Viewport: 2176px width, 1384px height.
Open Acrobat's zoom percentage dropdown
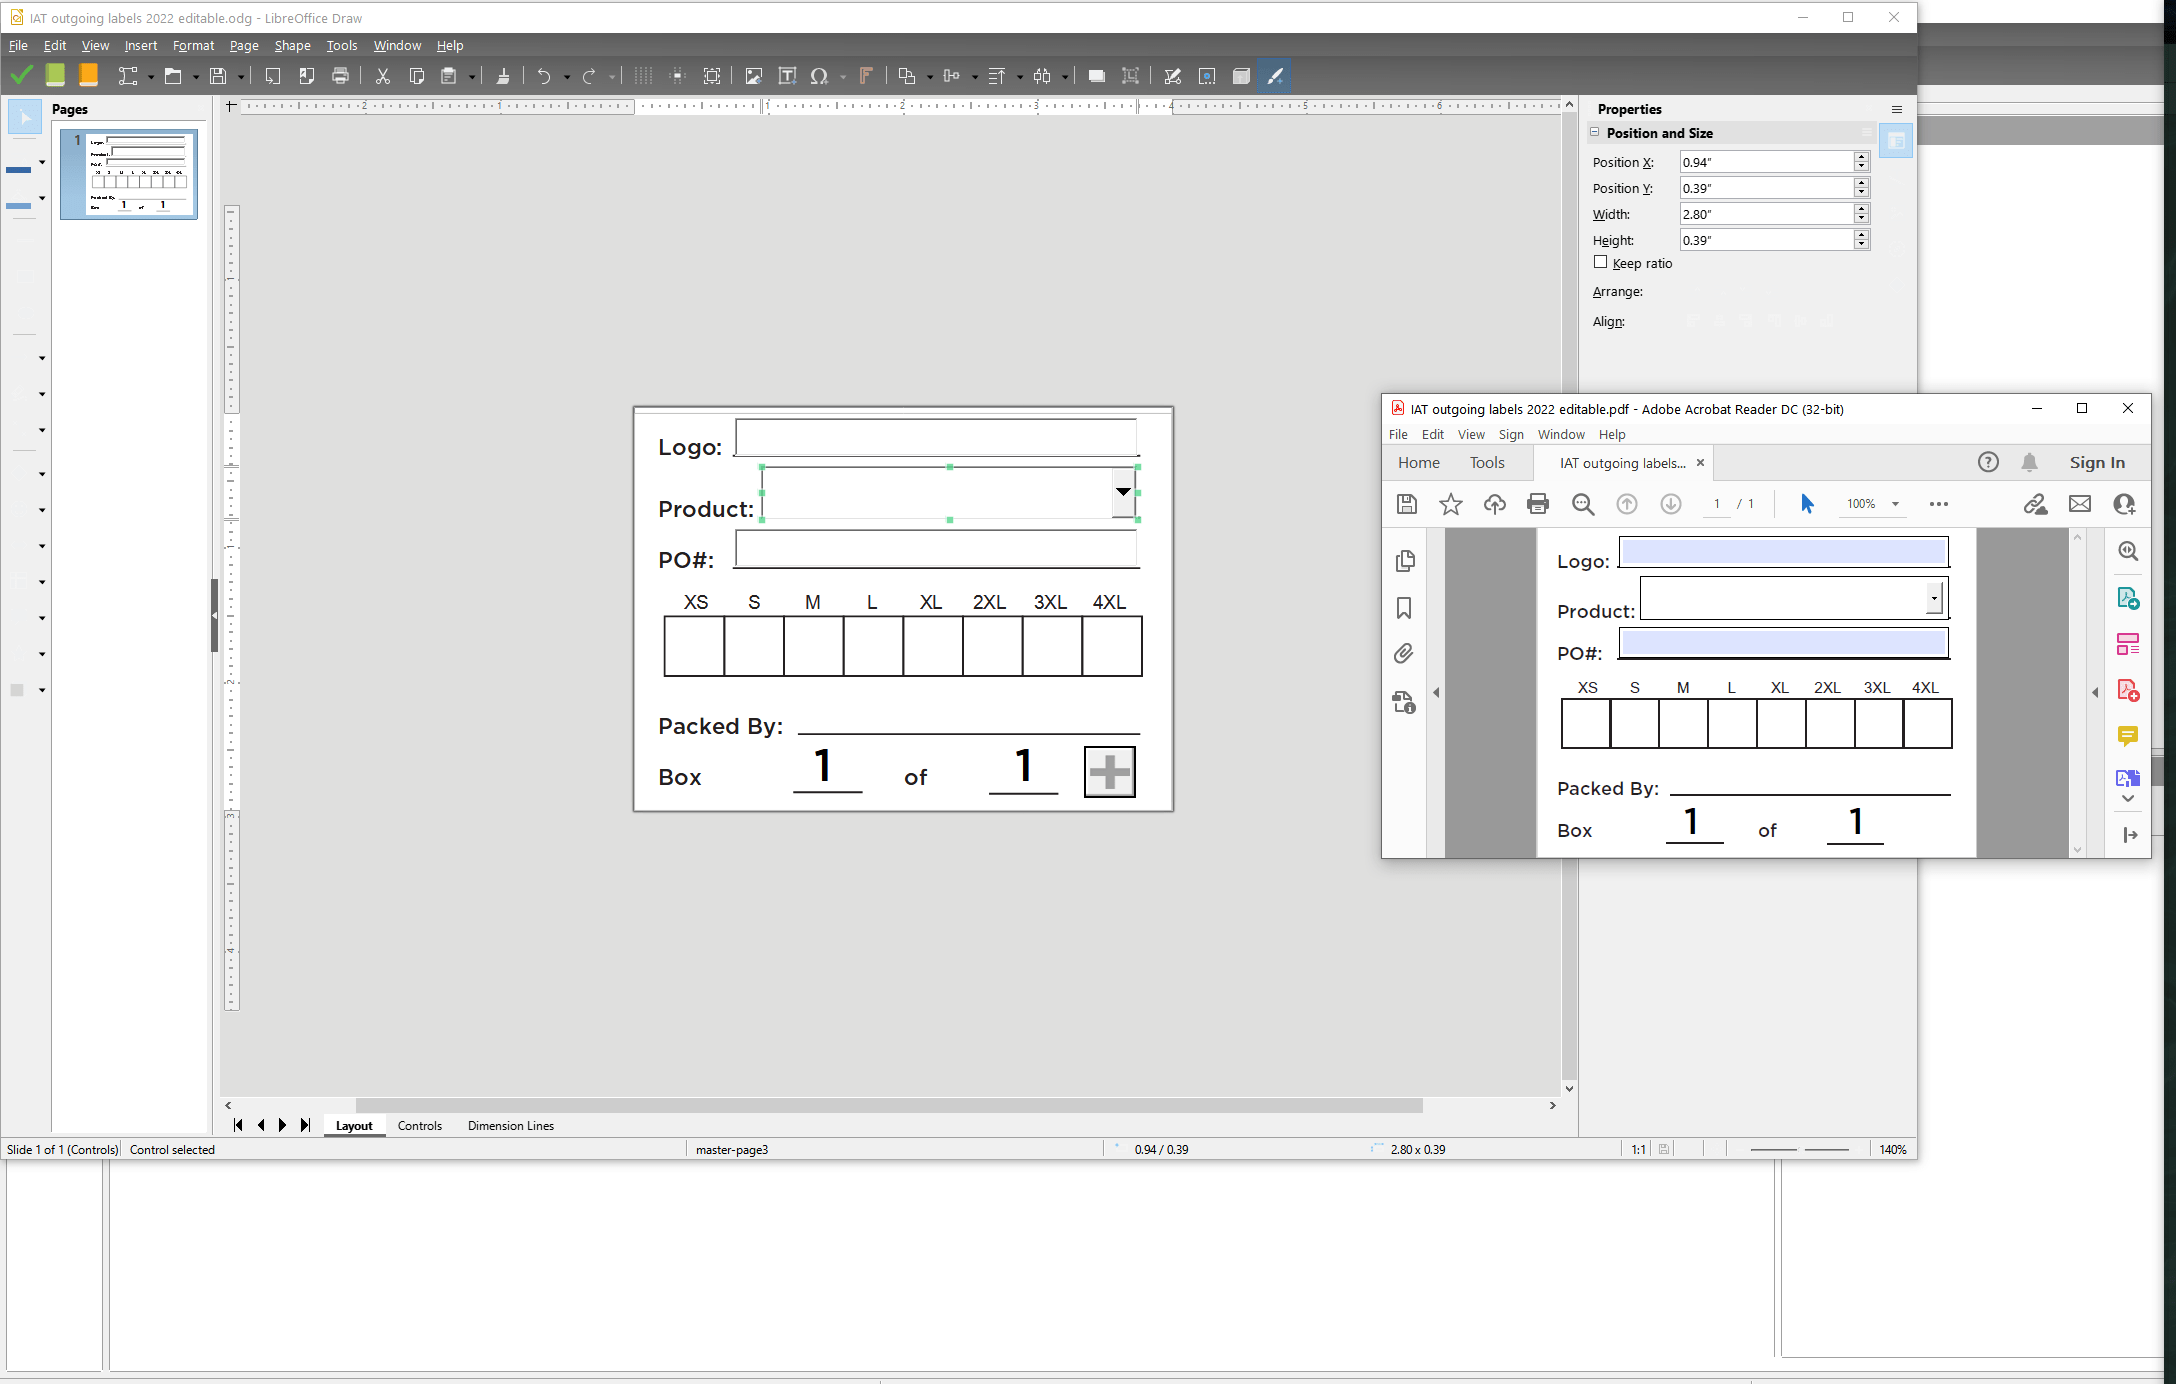[1896, 504]
